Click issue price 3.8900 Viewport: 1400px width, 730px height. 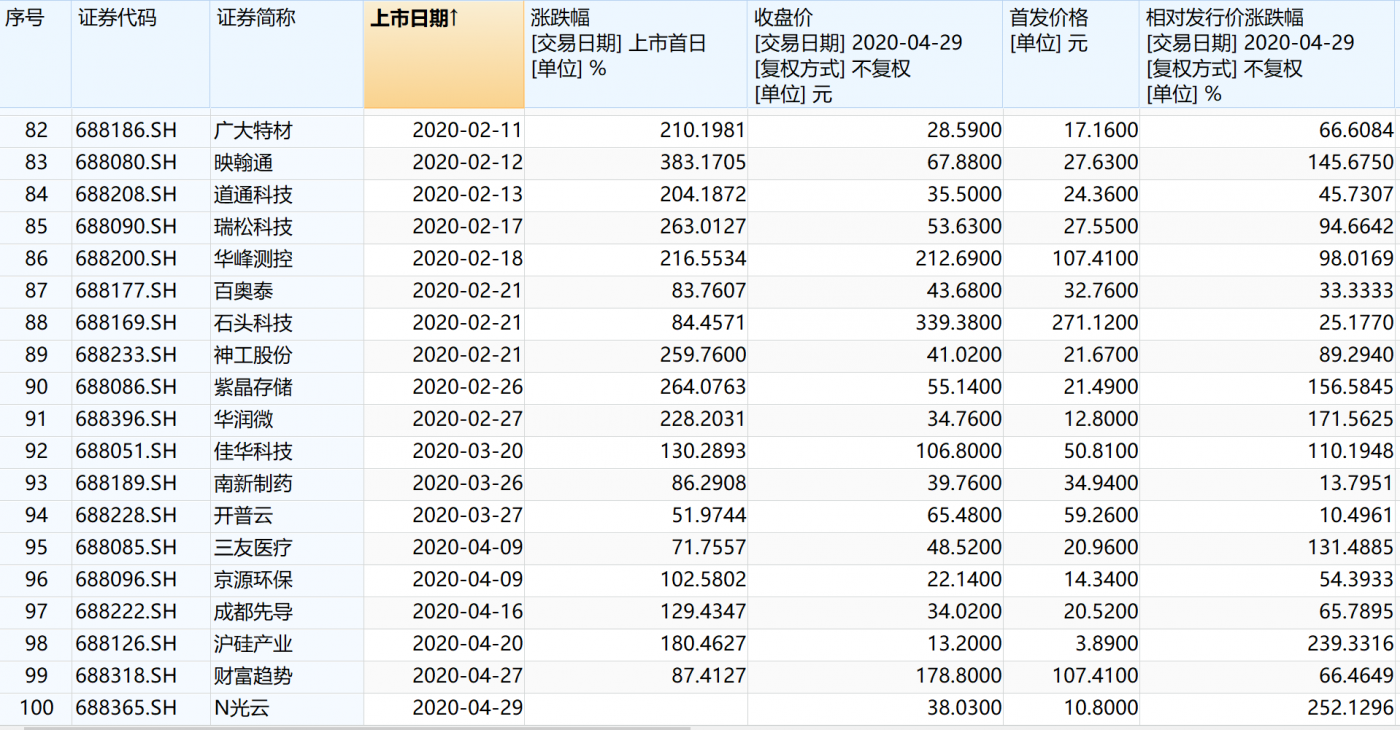tap(1105, 643)
